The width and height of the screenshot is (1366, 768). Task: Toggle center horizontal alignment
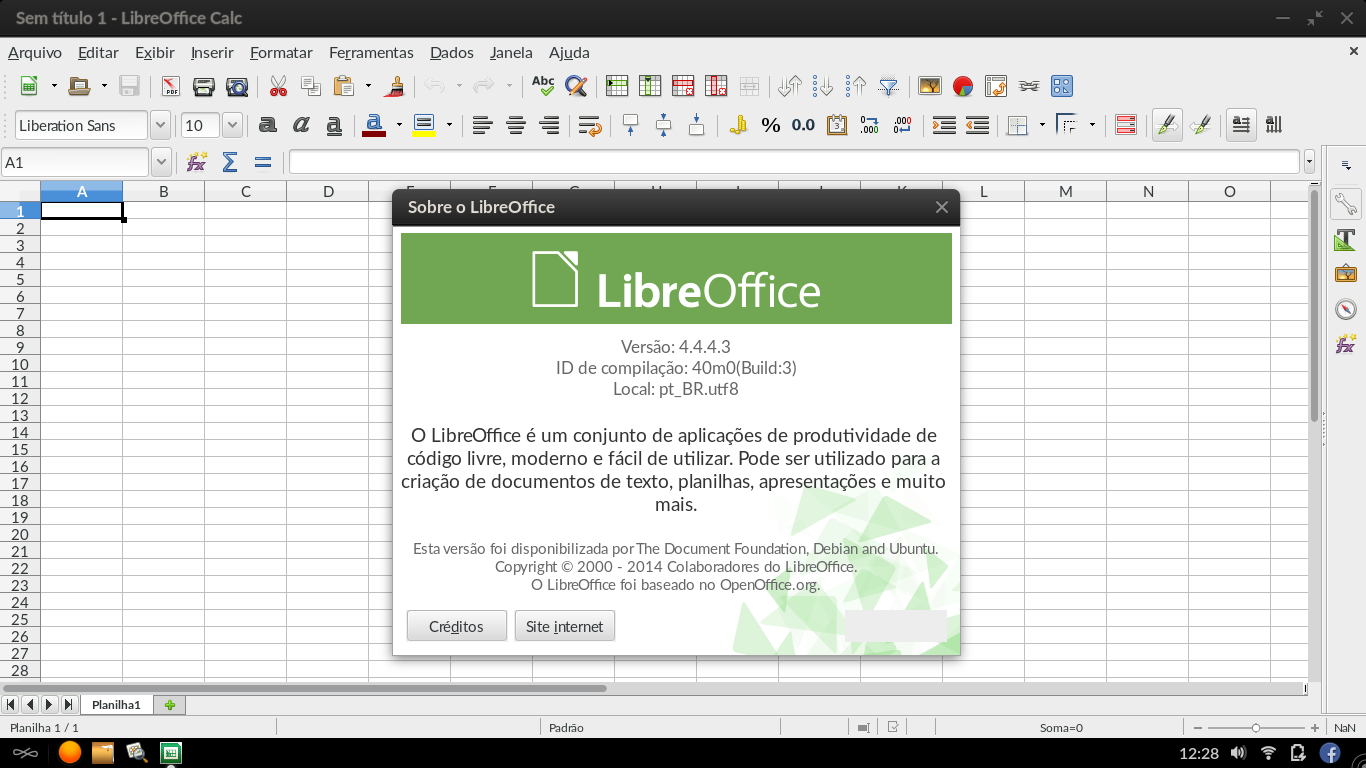(x=516, y=125)
